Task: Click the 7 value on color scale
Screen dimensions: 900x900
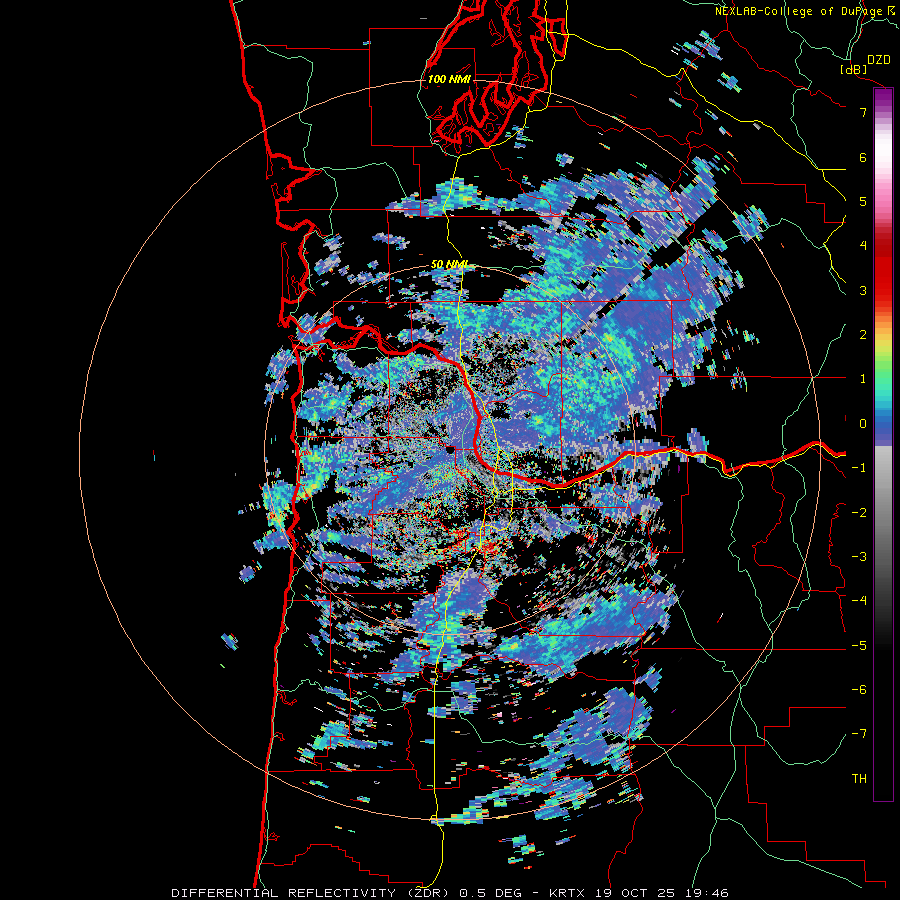Action: pos(863,112)
